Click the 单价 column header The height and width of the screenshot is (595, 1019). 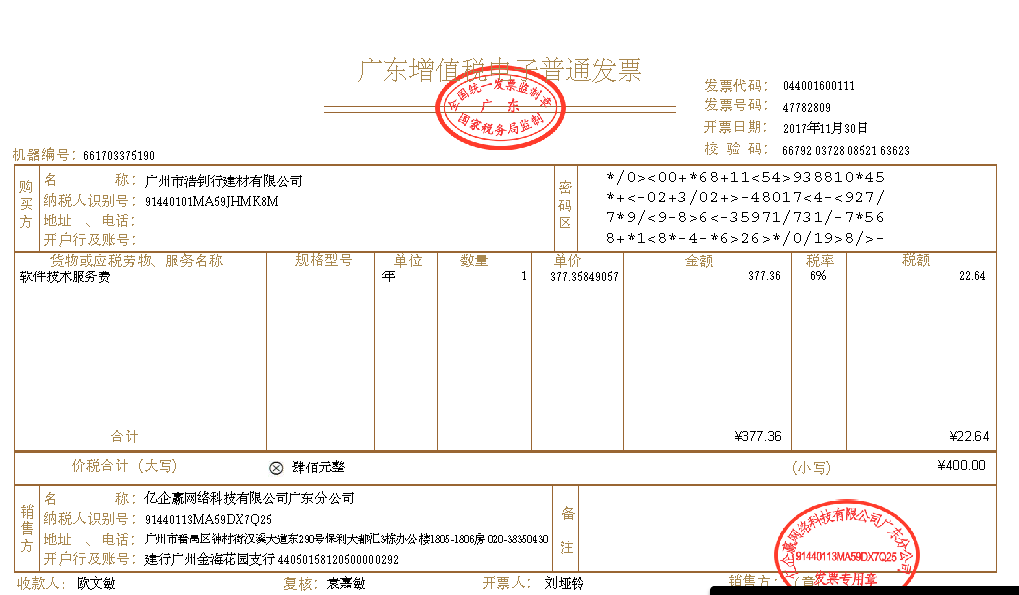tap(567, 260)
